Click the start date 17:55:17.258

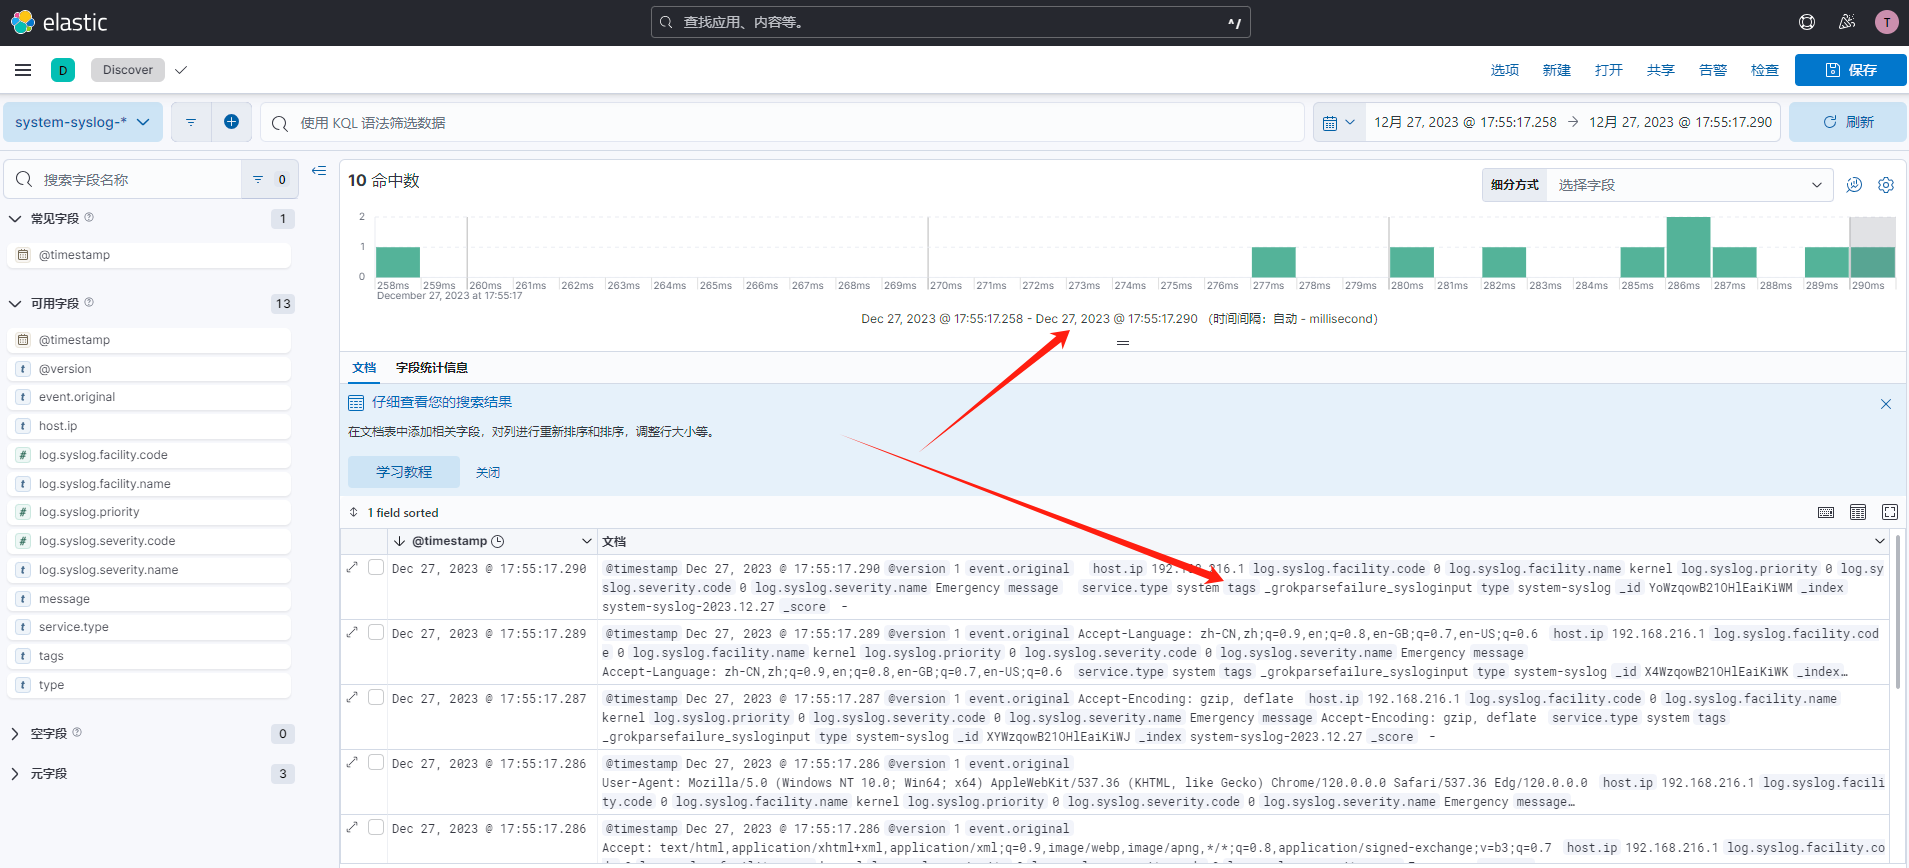1465,122
